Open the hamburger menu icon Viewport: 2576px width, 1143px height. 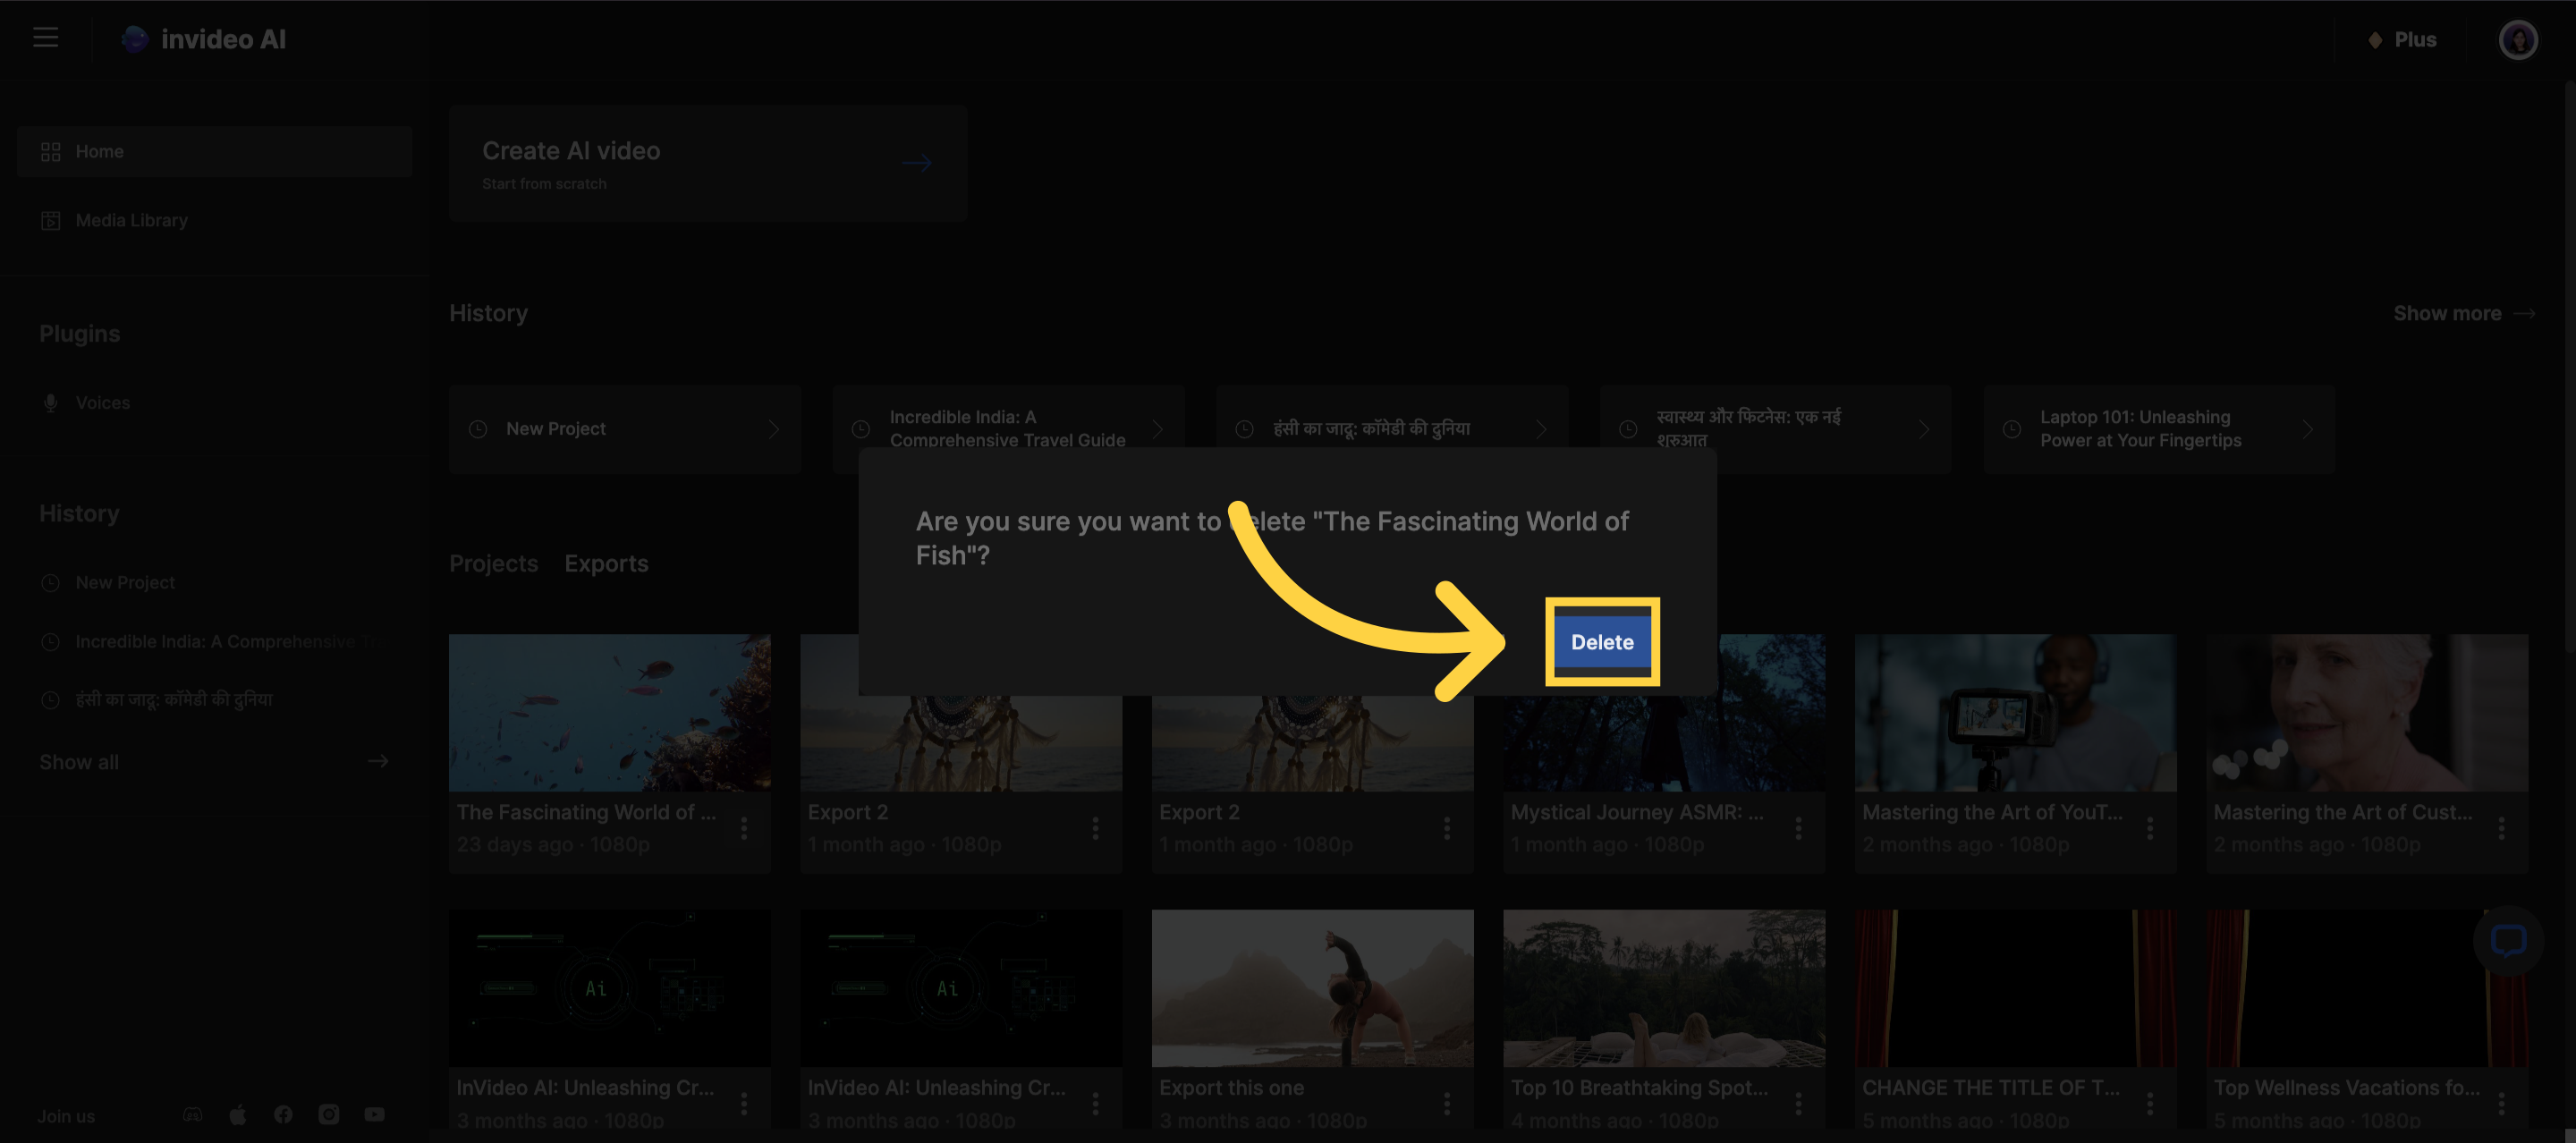click(x=46, y=38)
